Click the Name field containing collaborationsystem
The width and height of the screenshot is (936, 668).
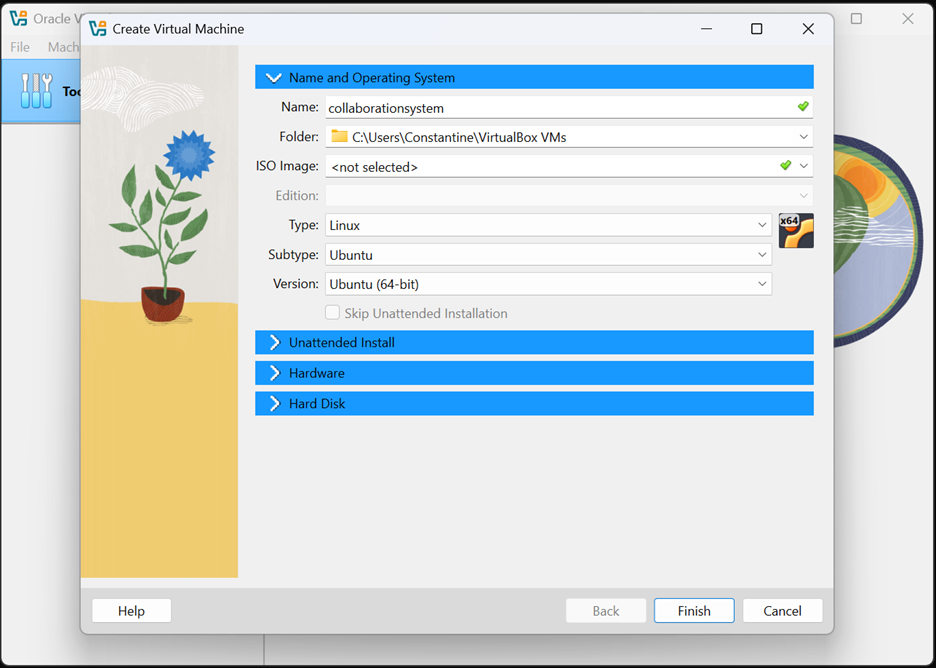click(x=569, y=107)
